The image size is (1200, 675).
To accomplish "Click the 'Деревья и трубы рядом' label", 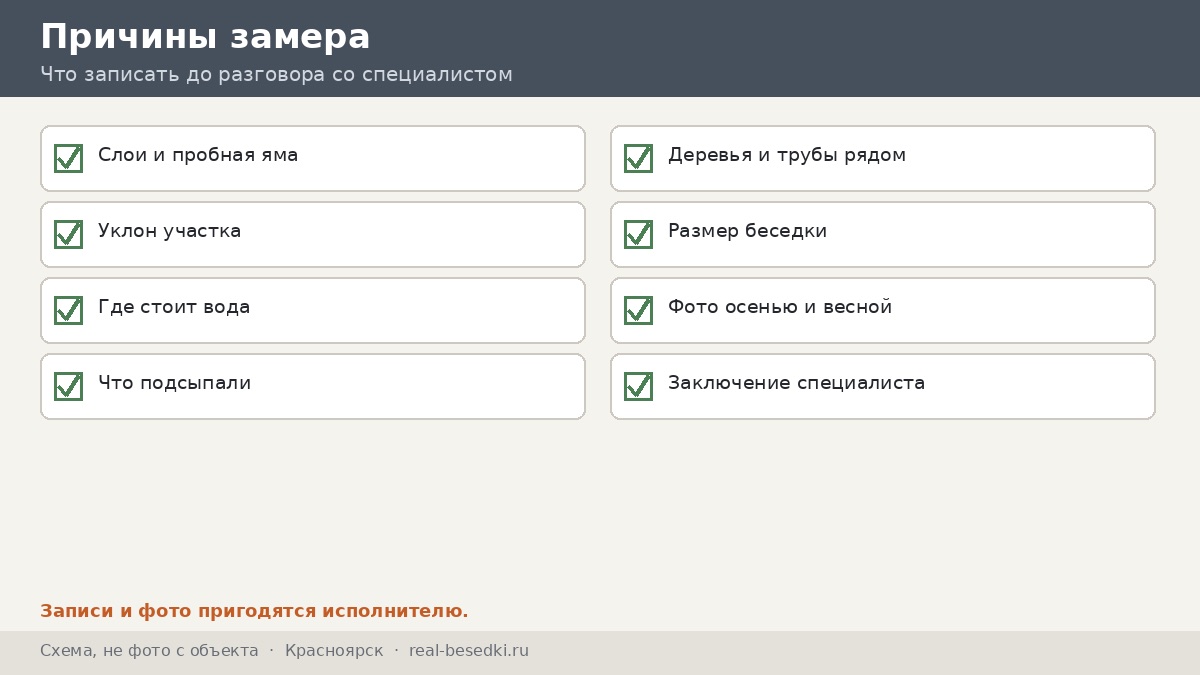I will point(787,156).
